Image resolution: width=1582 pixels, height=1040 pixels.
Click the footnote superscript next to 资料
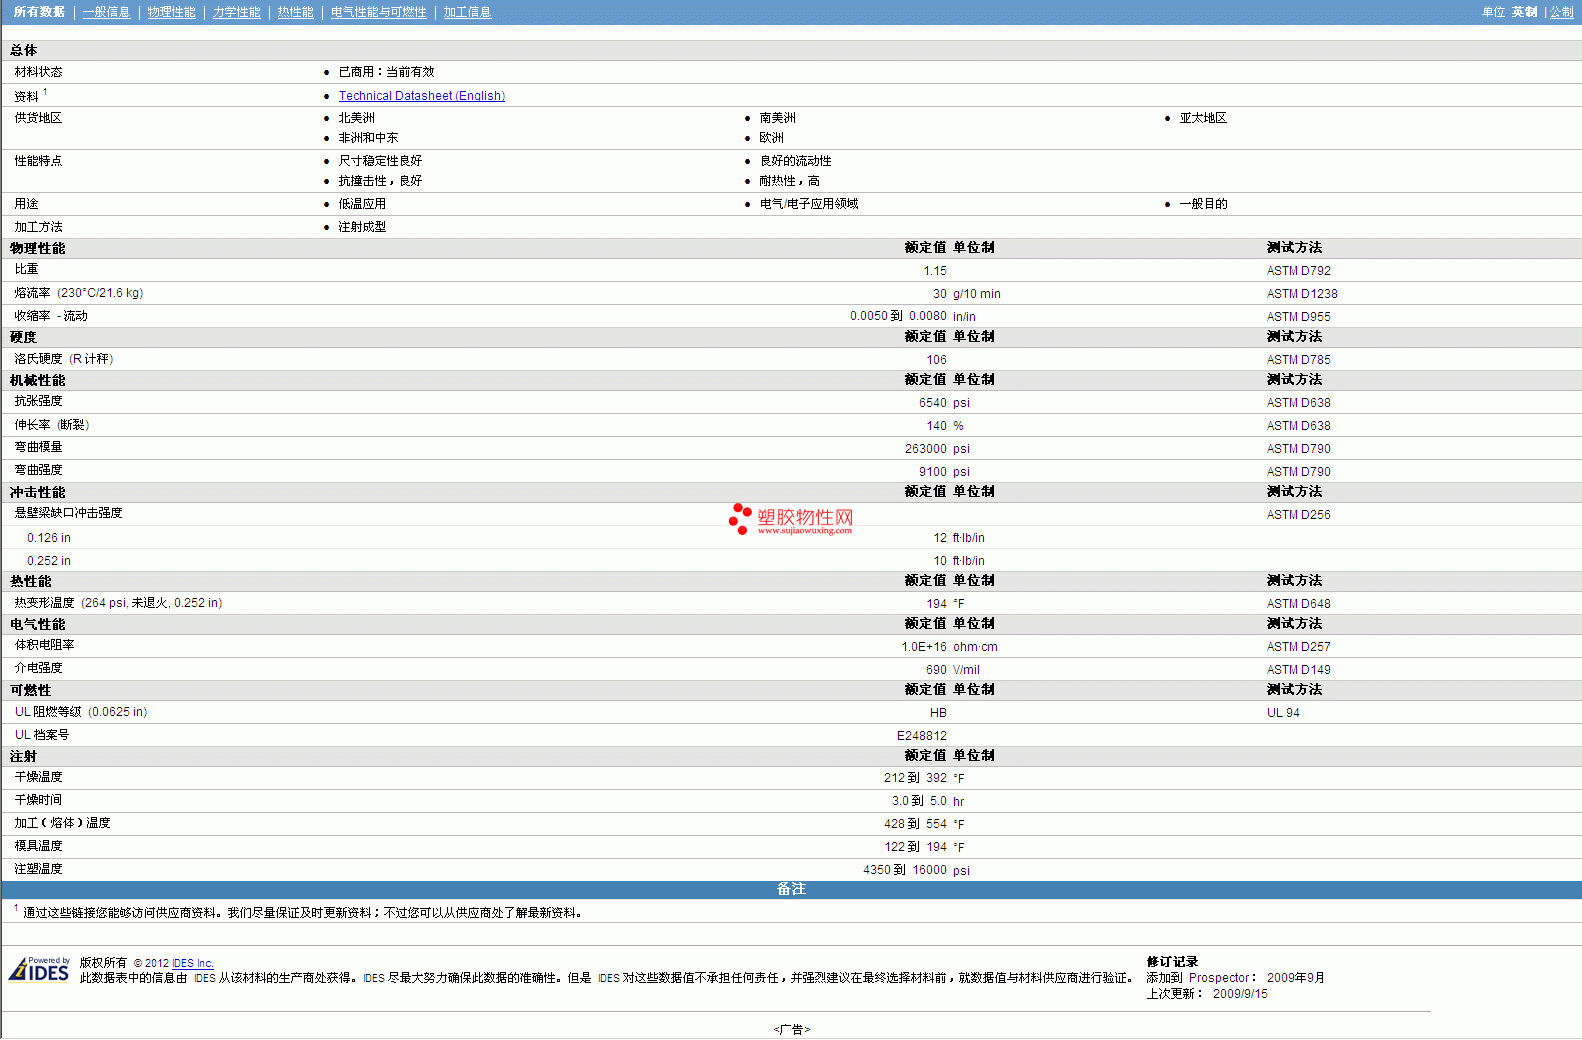pyautogui.click(x=45, y=92)
